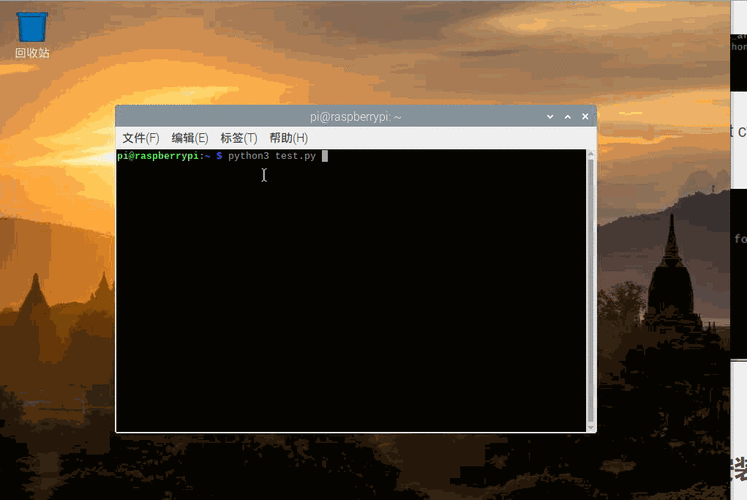Click the terminal vertical scrollbar track
Image resolution: width=747 pixels, height=500 pixels.
[591, 290]
